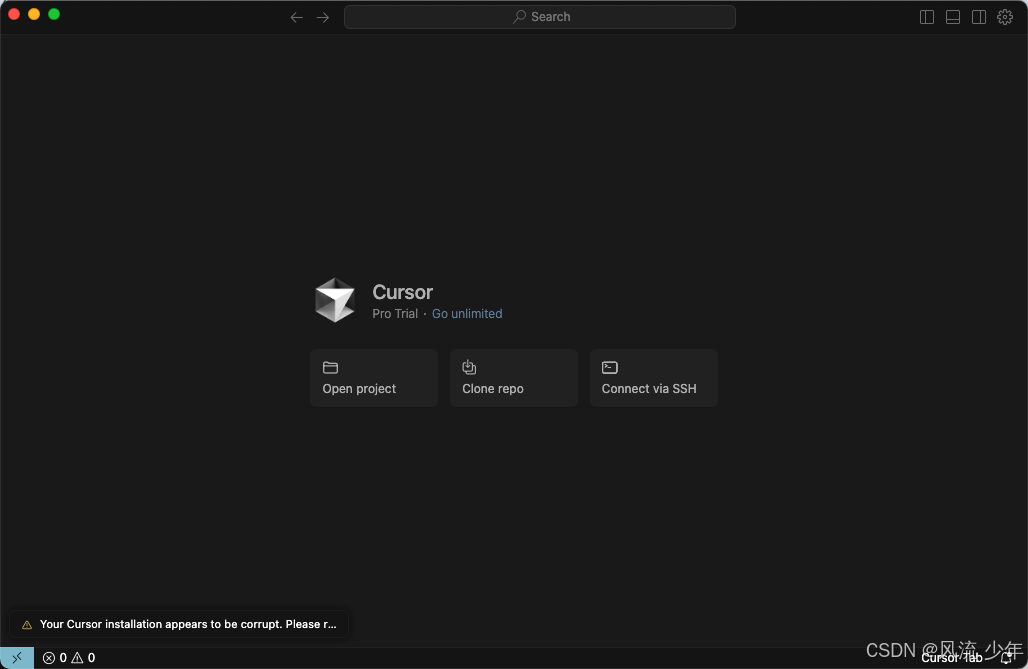Click the warning triangle in the notification
Viewport: 1028px width, 669px height.
(27, 624)
